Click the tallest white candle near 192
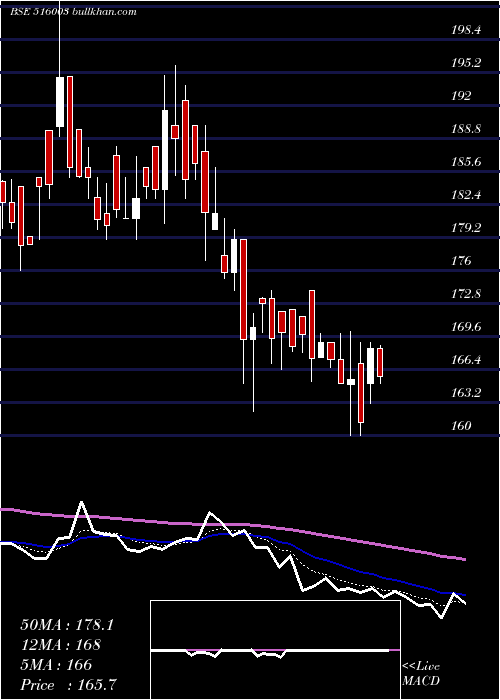 point(165,150)
